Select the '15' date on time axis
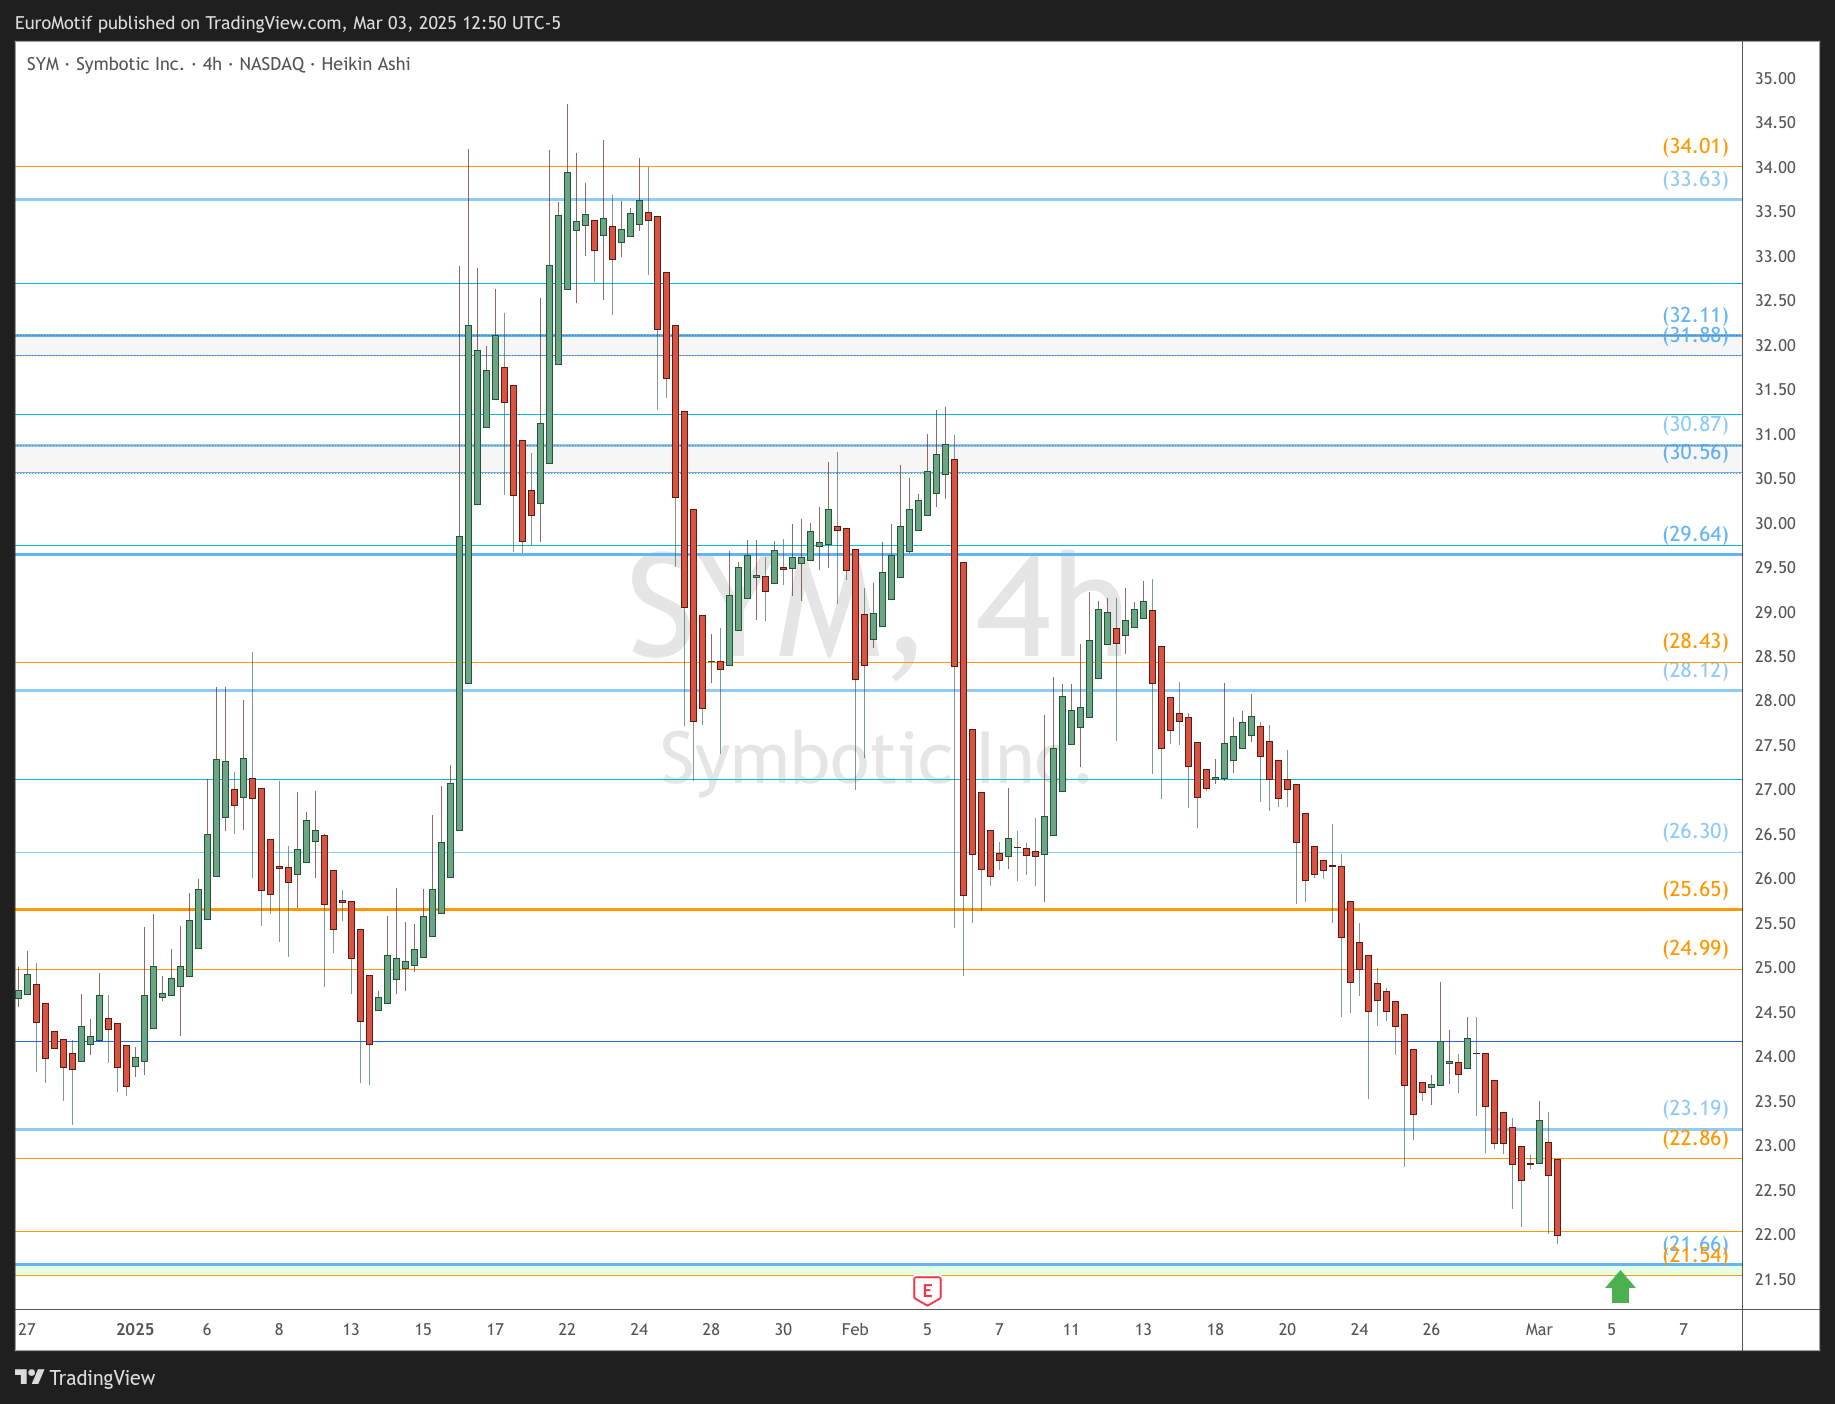 (x=423, y=1329)
